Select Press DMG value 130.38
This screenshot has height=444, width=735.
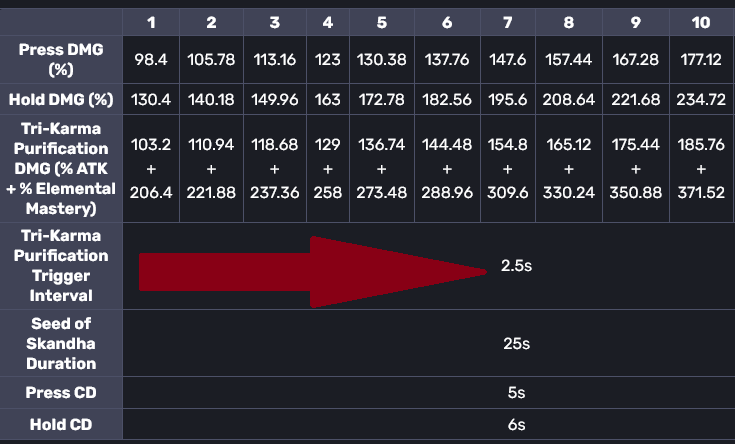382,60
